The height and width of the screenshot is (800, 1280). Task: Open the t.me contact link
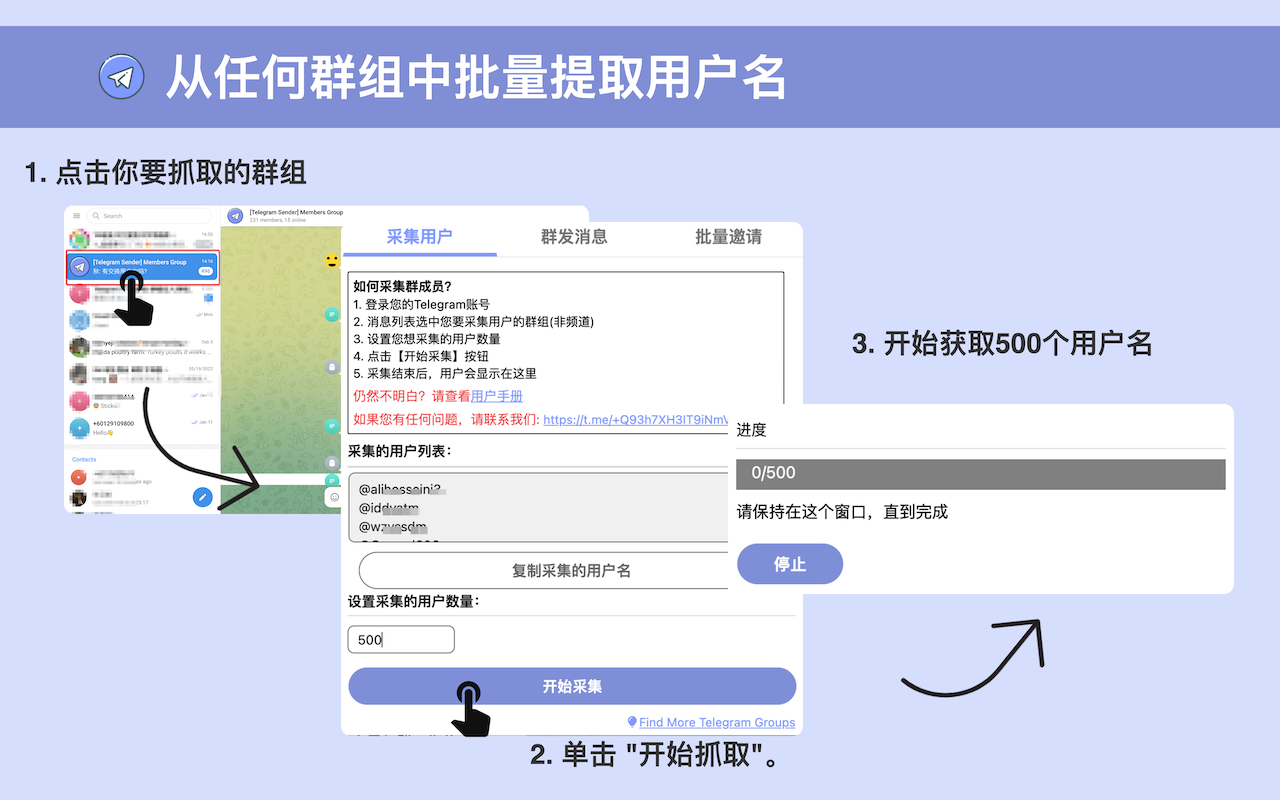pyautogui.click(x=636, y=419)
